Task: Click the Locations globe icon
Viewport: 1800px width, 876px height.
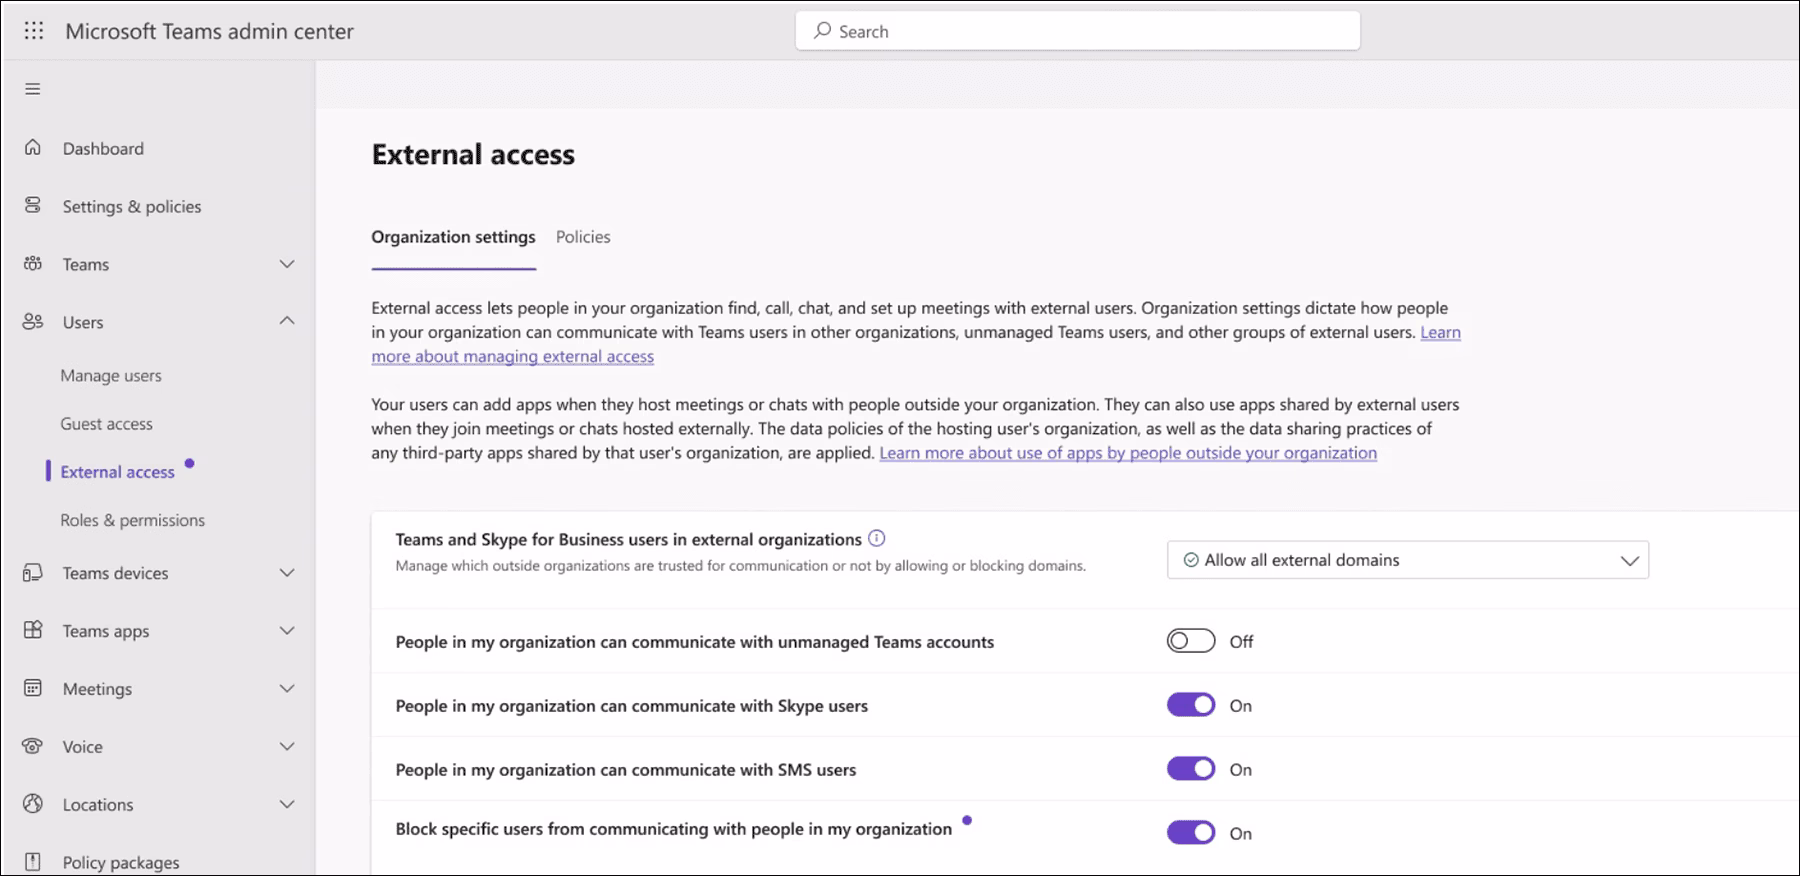Action: point(33,805)
